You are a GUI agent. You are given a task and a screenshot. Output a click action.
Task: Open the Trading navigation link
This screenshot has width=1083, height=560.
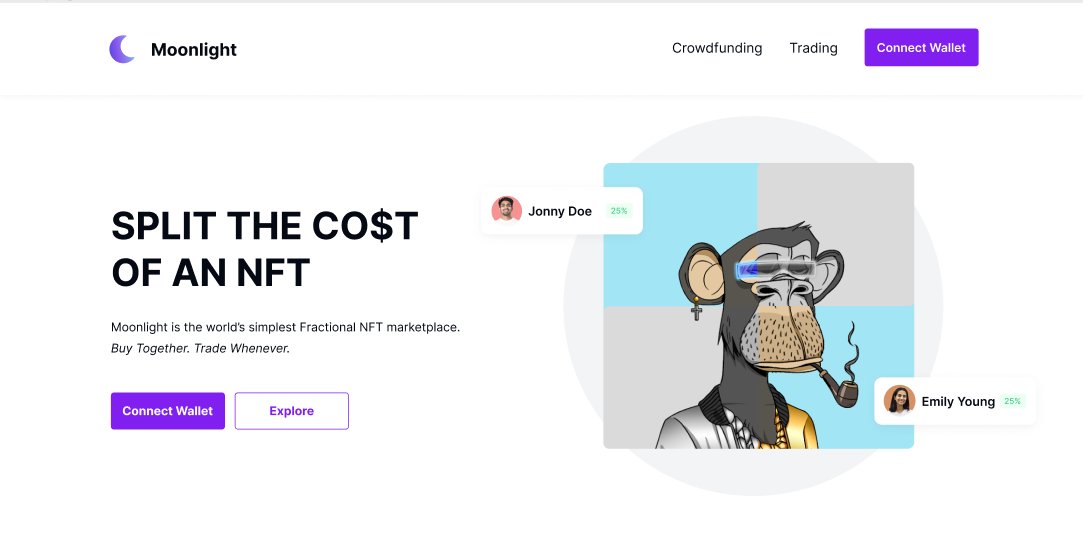point(813,48)
